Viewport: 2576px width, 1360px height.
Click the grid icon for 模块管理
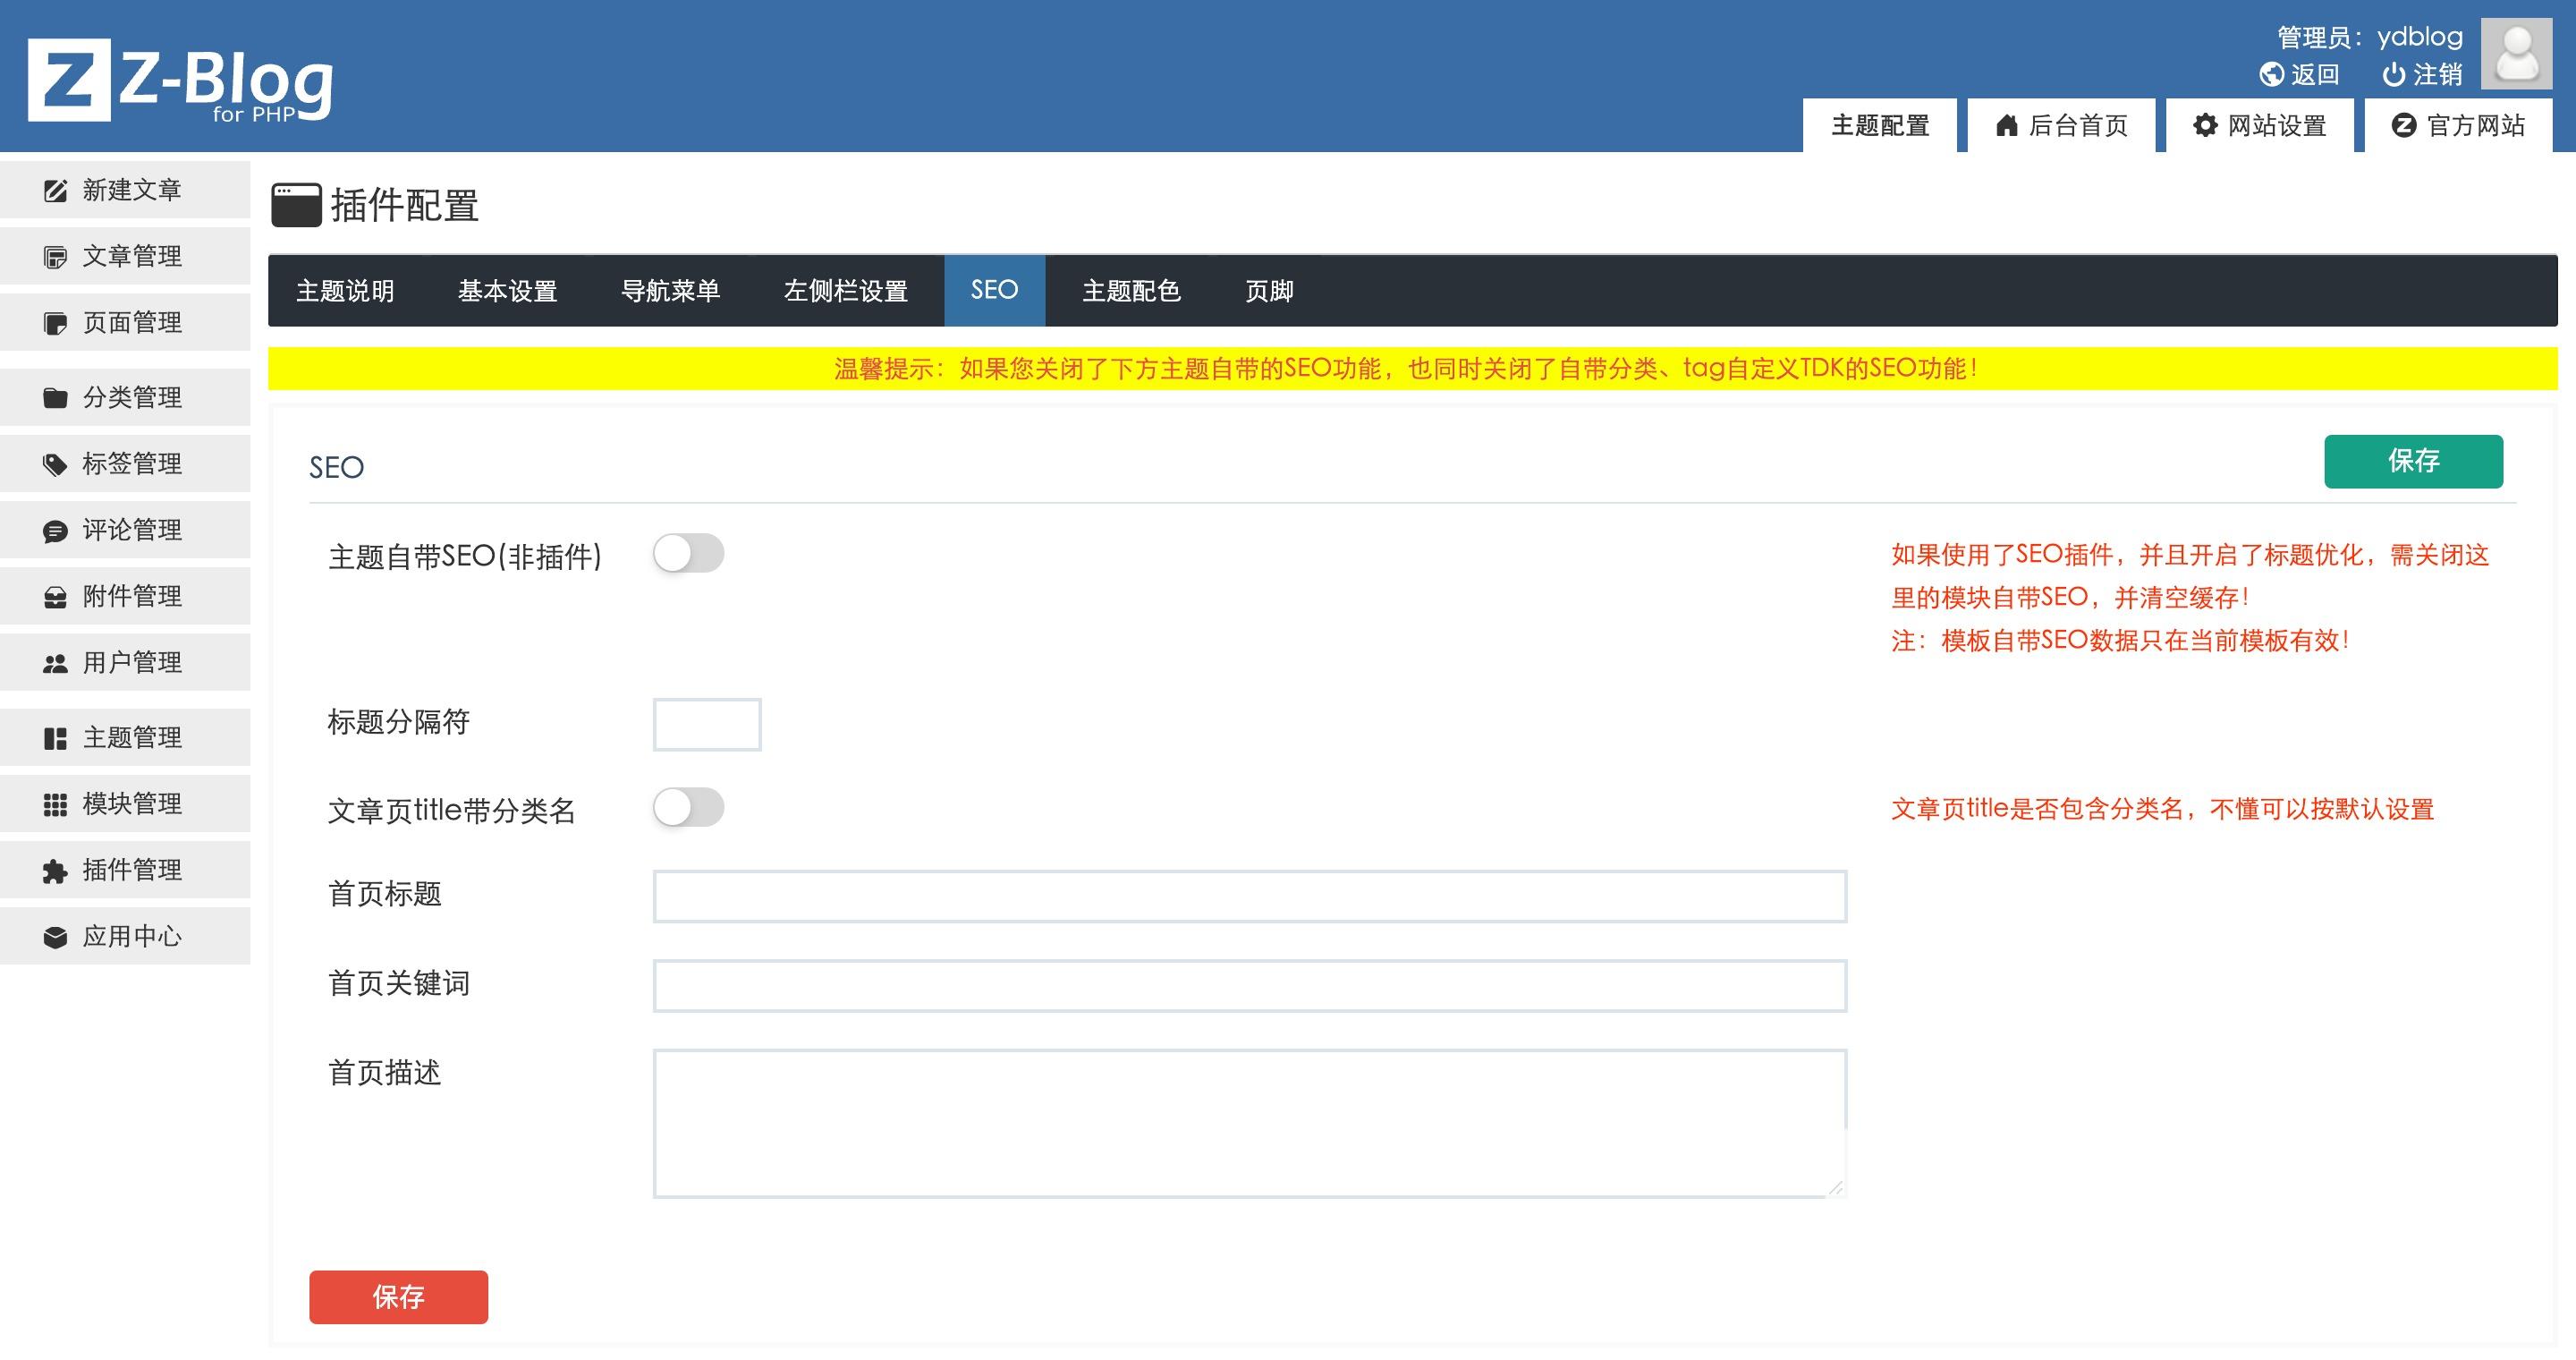(55, 804)
